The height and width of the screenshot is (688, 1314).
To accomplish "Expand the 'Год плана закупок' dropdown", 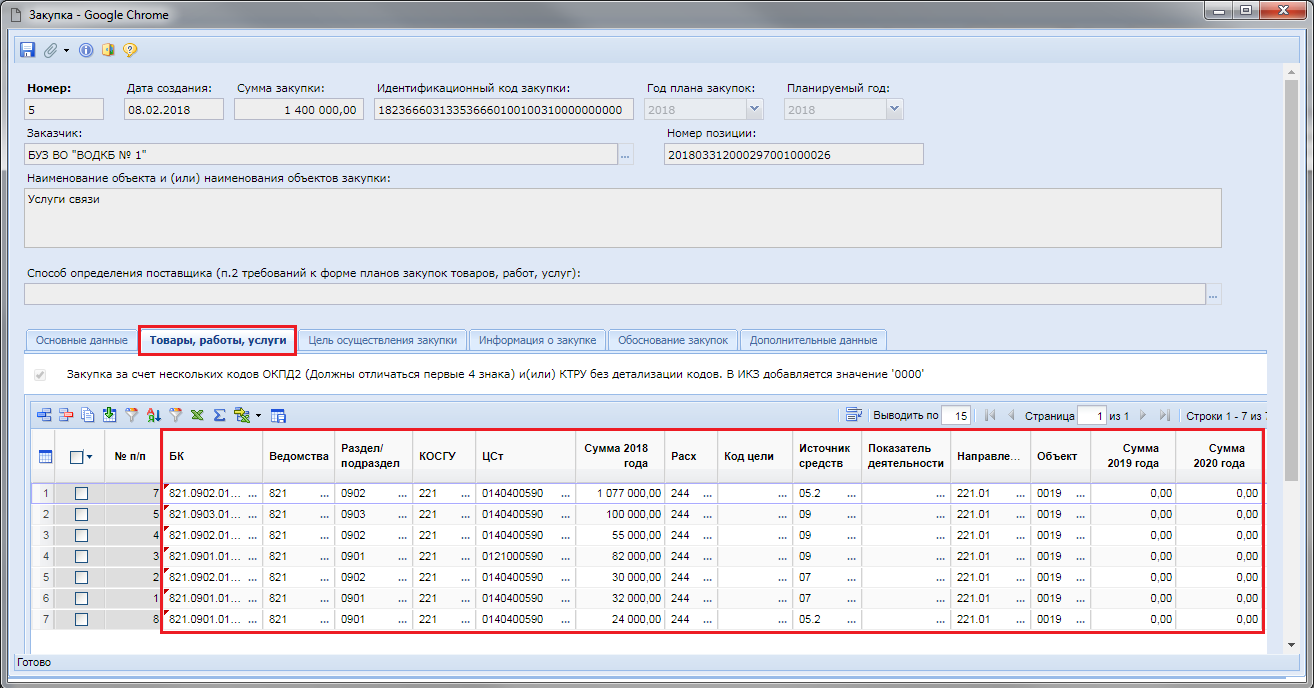I will [x=754, y=110].
